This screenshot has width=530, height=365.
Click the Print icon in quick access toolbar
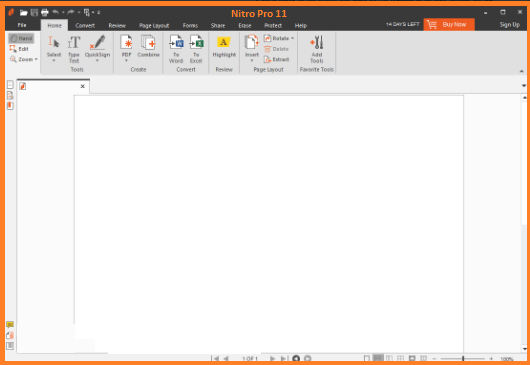click(x=45, y=13)
